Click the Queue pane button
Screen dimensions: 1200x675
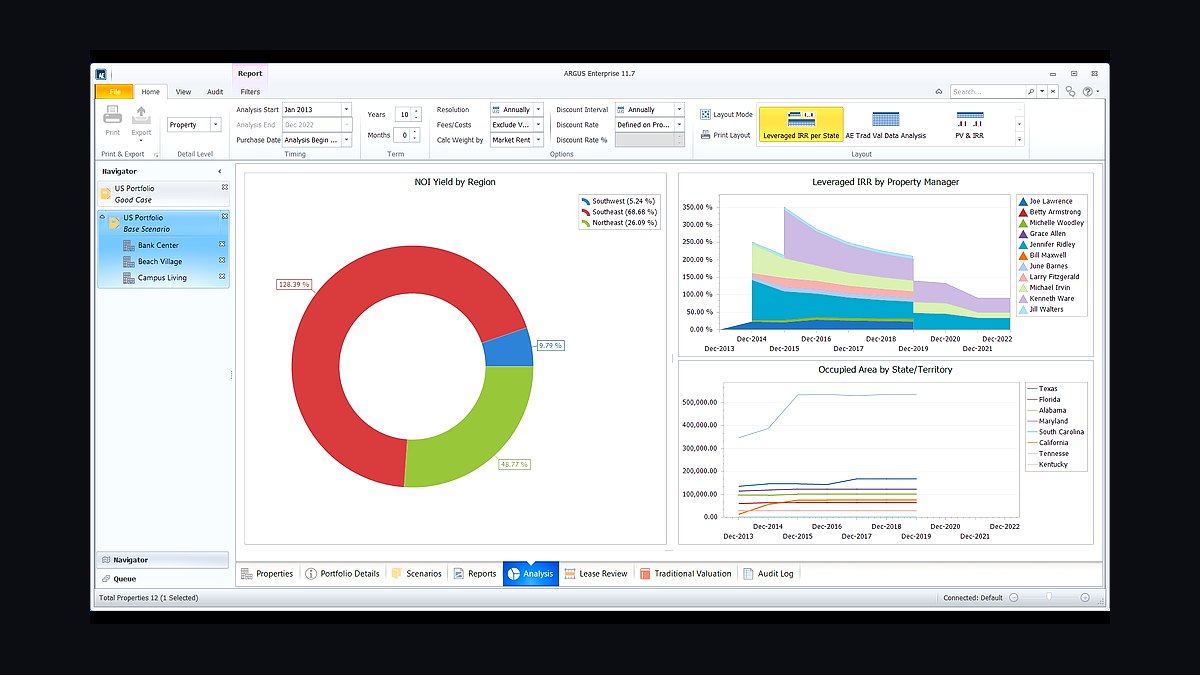tap(163, 578)
